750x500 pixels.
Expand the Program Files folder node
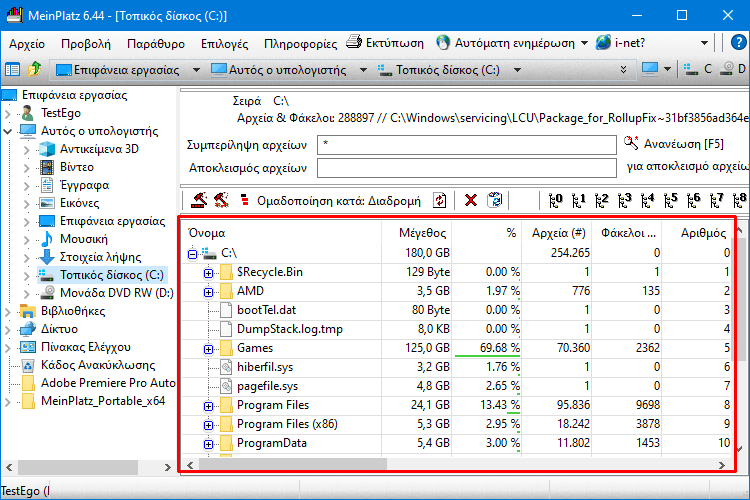[x=208, y=406]
